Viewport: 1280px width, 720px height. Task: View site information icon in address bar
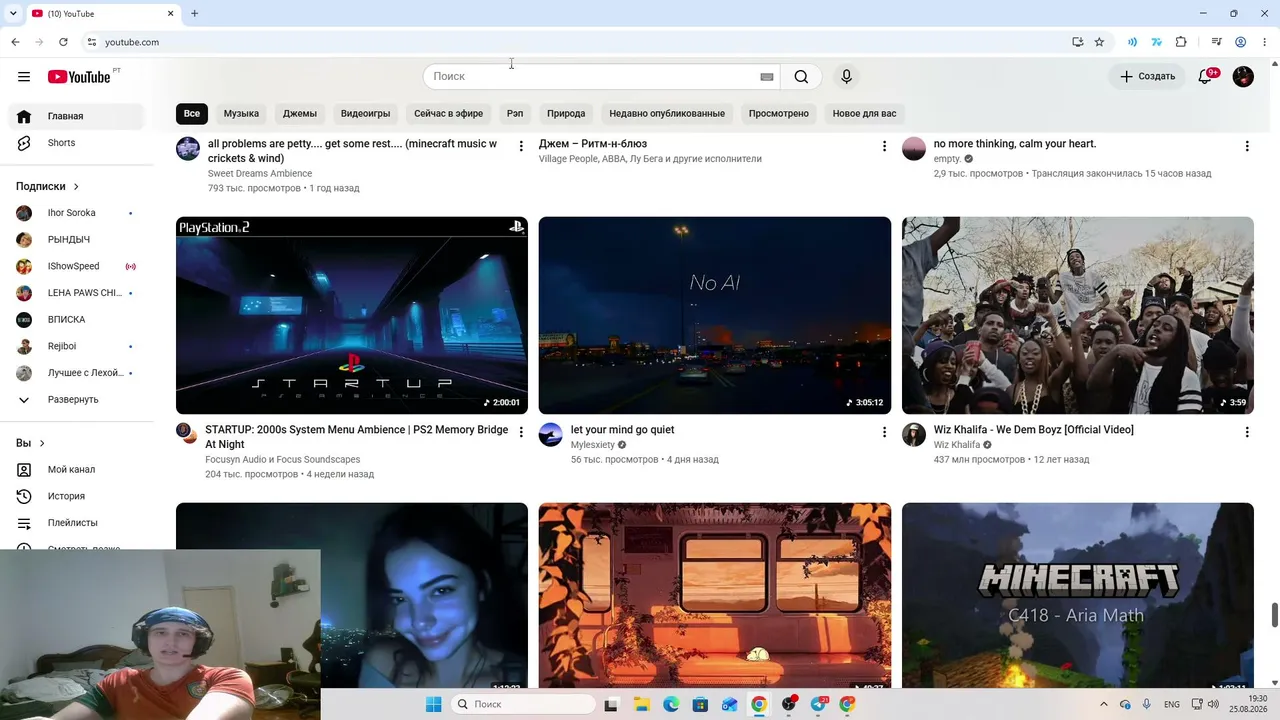point(91,42)
